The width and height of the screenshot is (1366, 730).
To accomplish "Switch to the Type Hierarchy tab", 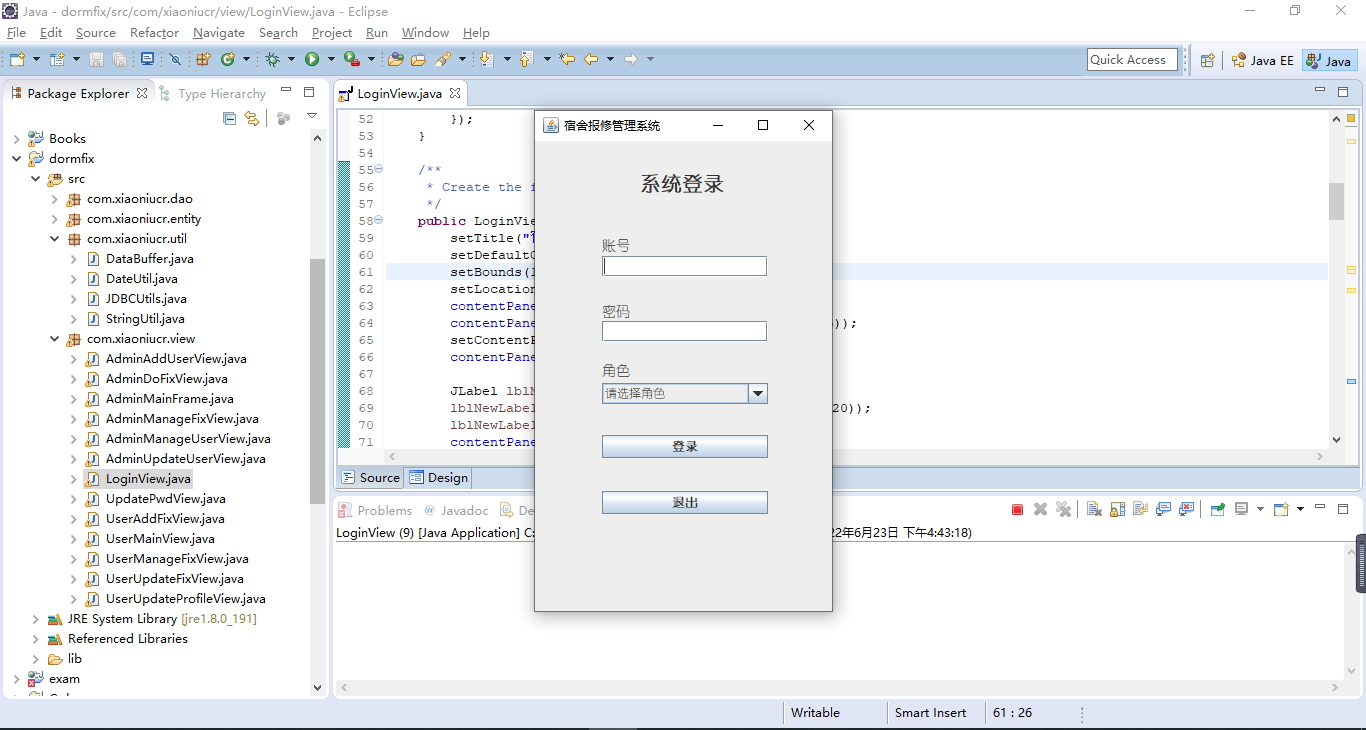I will (x=212, y=93).
